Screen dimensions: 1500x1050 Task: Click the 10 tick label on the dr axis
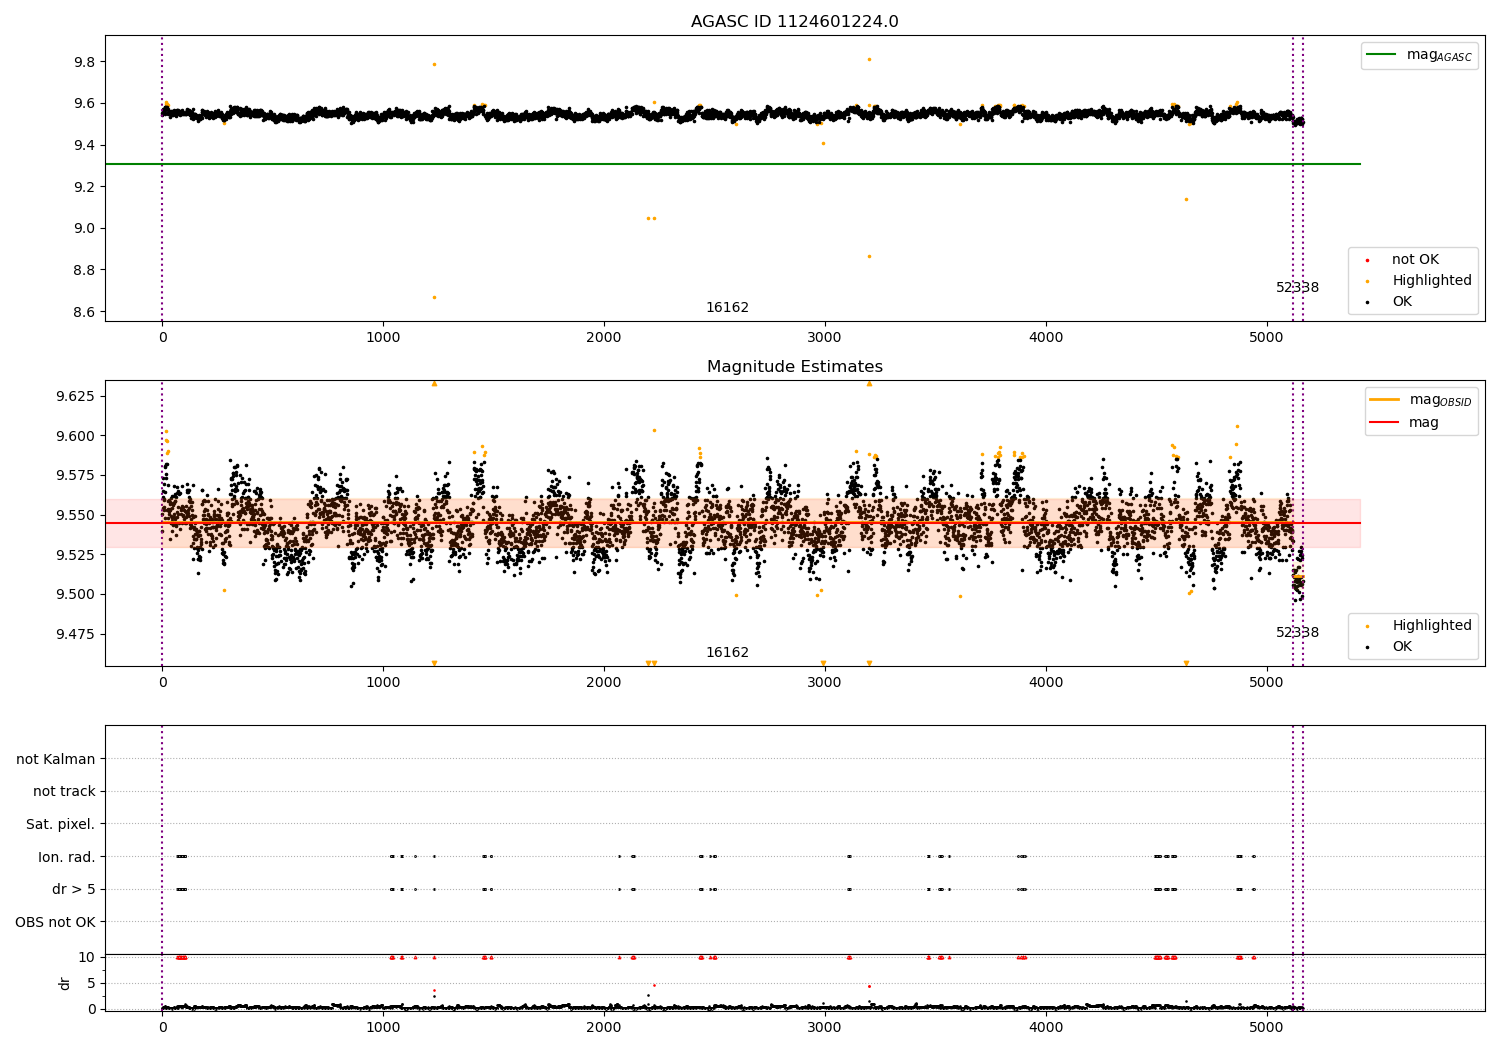point(87,957)
